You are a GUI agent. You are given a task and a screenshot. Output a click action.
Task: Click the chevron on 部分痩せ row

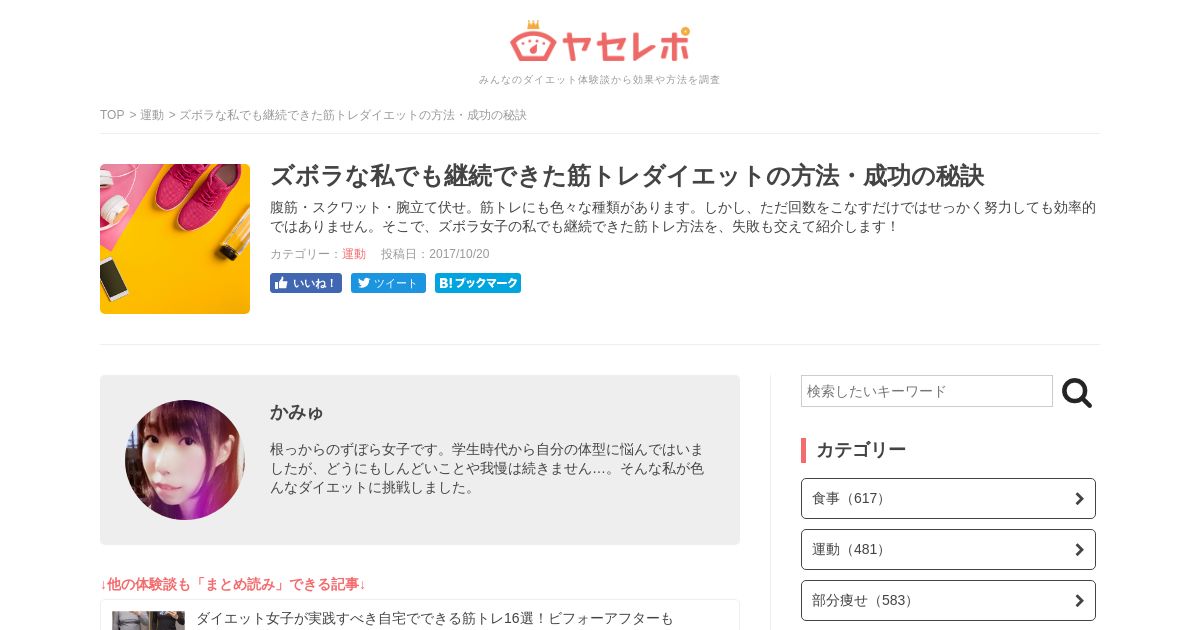point(1079,600)
